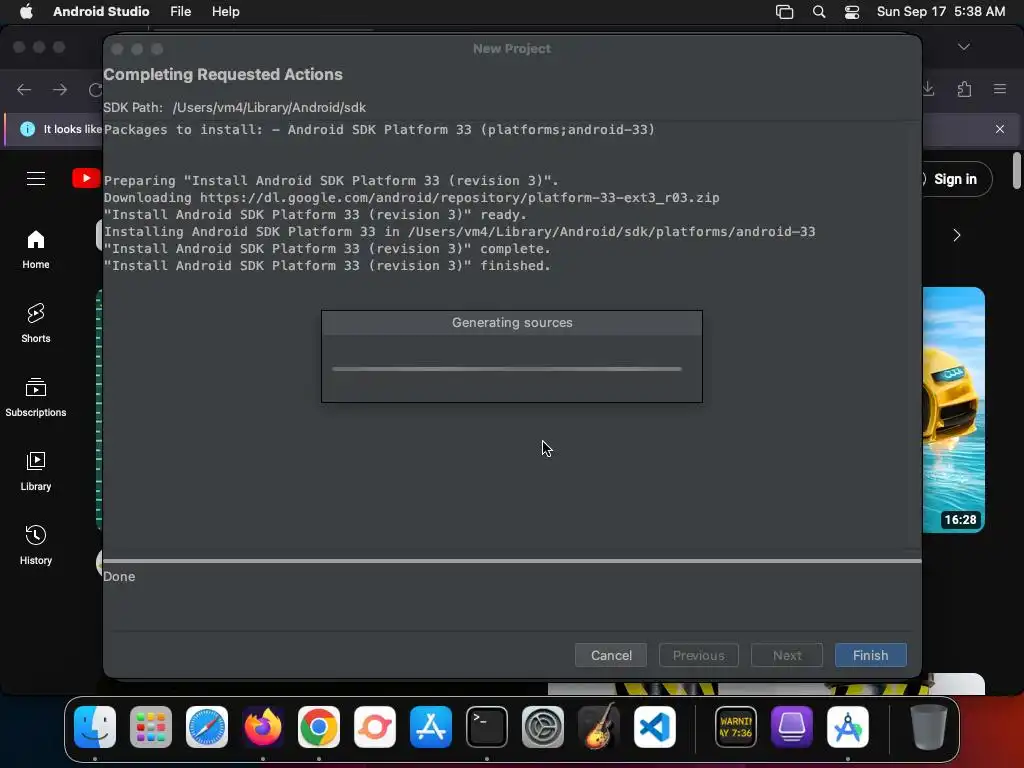1024x768 pixels.
Task: Go forward in the browser window
Action: (59, 89)
